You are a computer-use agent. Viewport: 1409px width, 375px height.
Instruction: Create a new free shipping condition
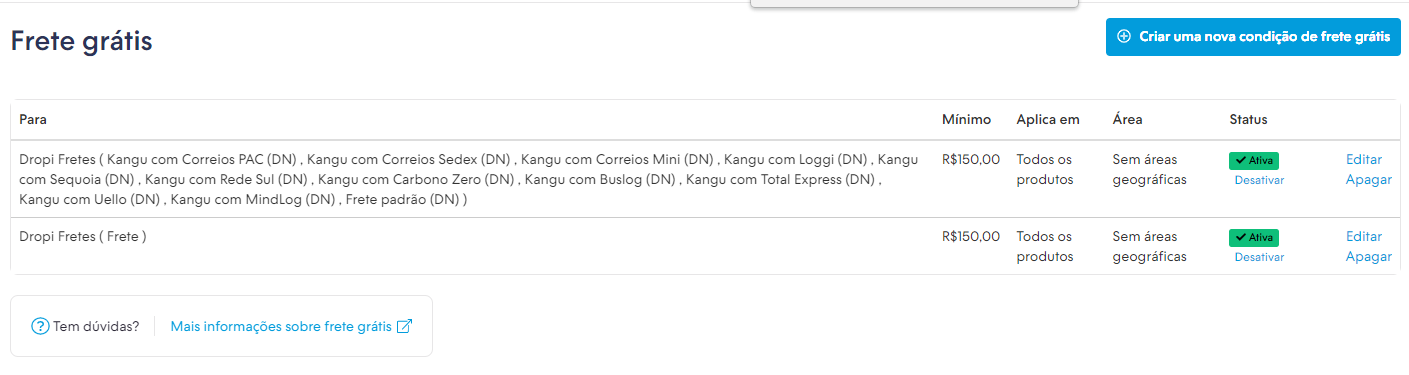[1253, 37]
